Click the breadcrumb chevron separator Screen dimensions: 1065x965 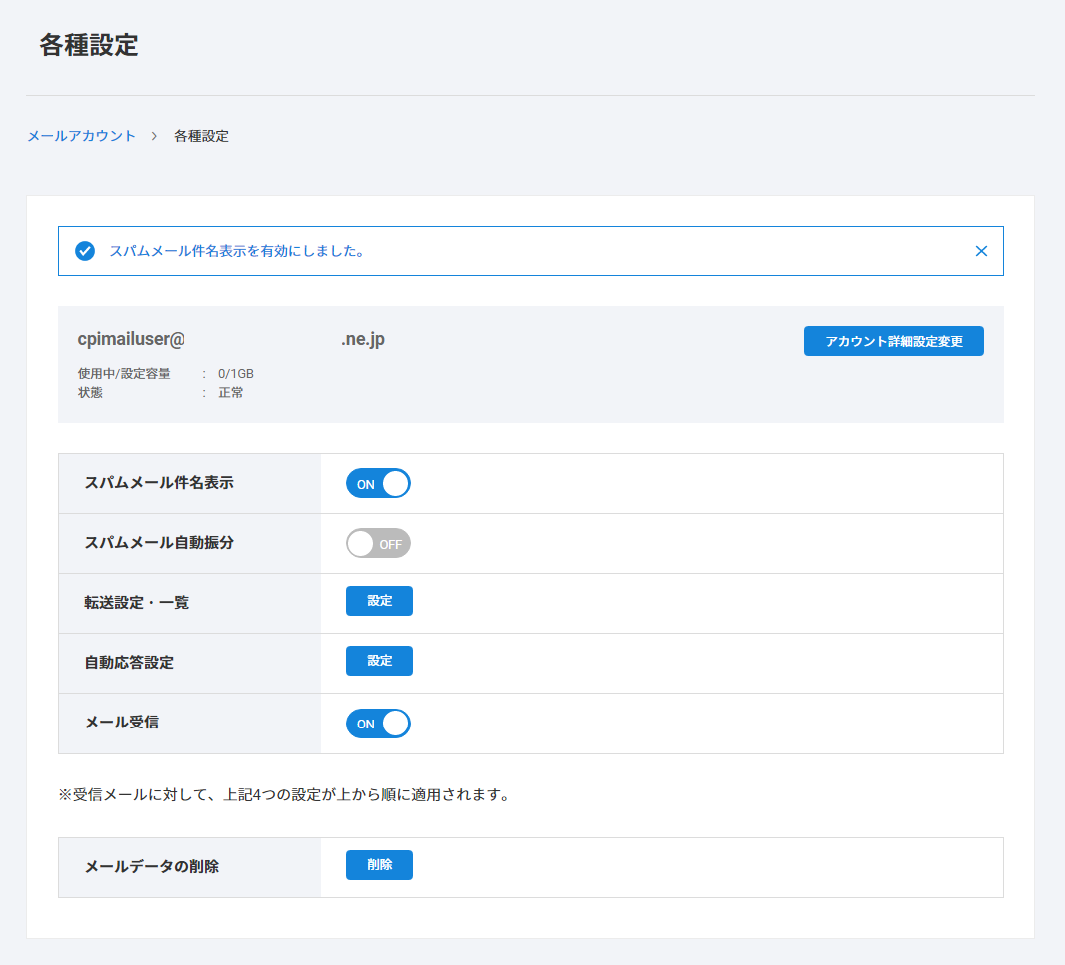point(155,136)
